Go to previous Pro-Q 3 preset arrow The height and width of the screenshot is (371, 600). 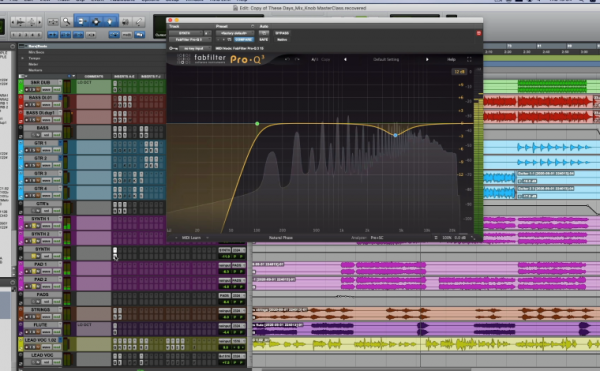345,59
